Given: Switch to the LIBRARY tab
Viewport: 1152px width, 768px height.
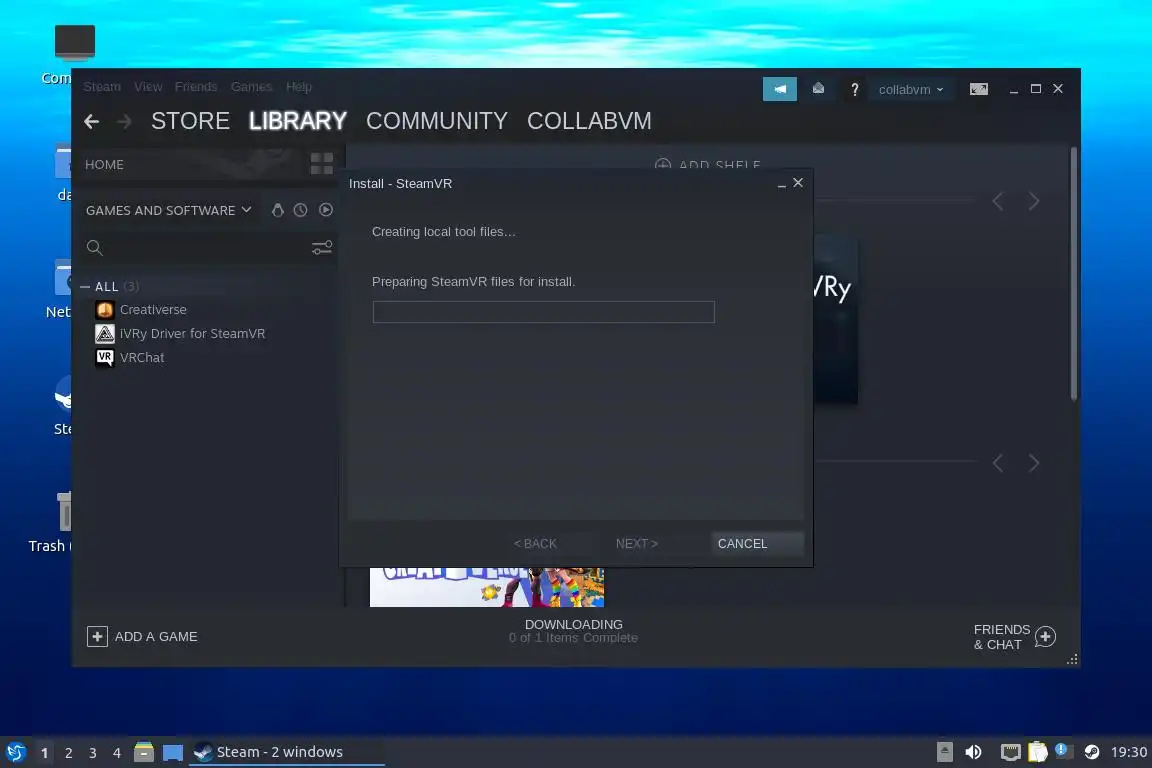Looking at the screenshot, I should tap(298, 121).
